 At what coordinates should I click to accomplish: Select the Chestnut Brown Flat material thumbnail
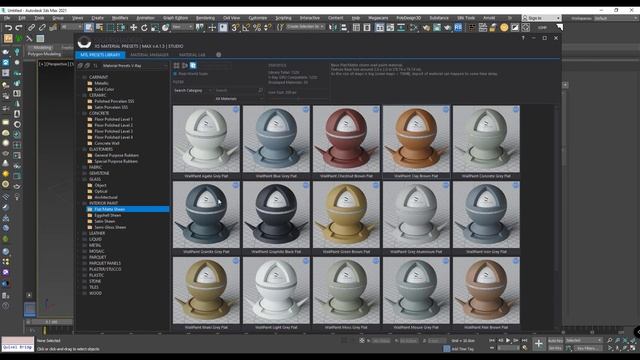coord(346,139)
